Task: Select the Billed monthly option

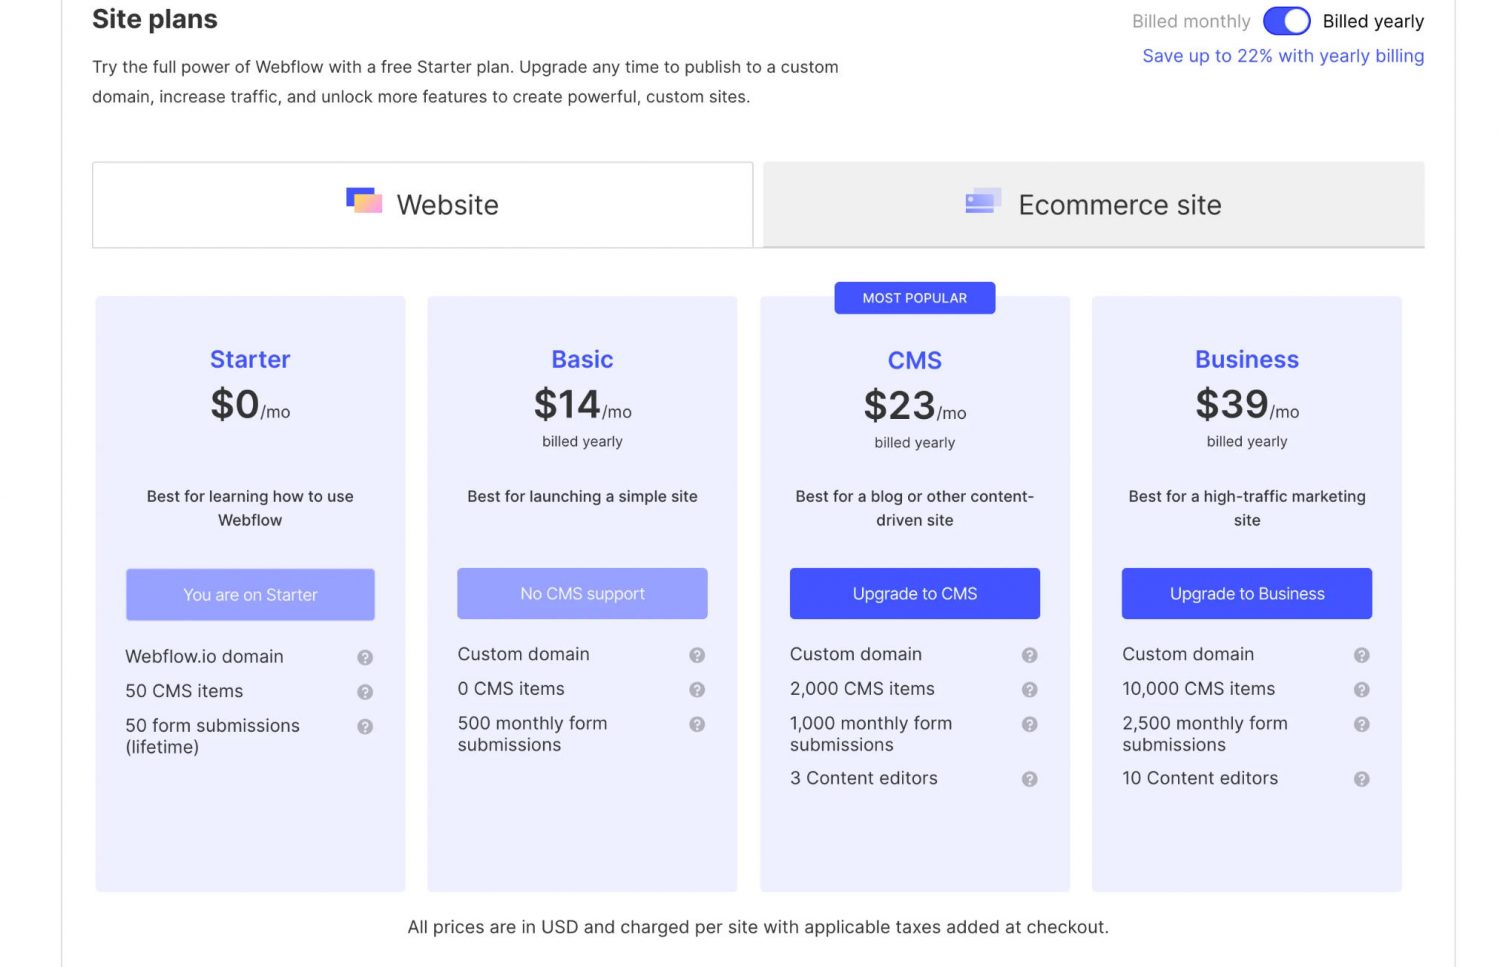Action: click(1190, 21)
